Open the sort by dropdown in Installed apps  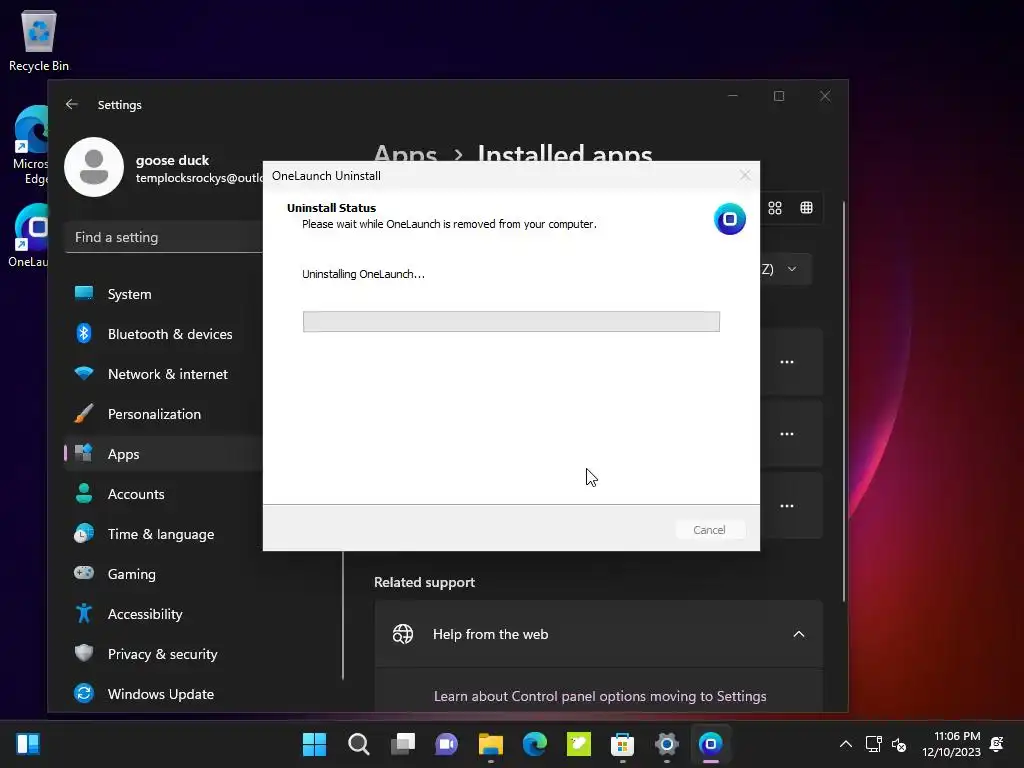tap(786, 269)
